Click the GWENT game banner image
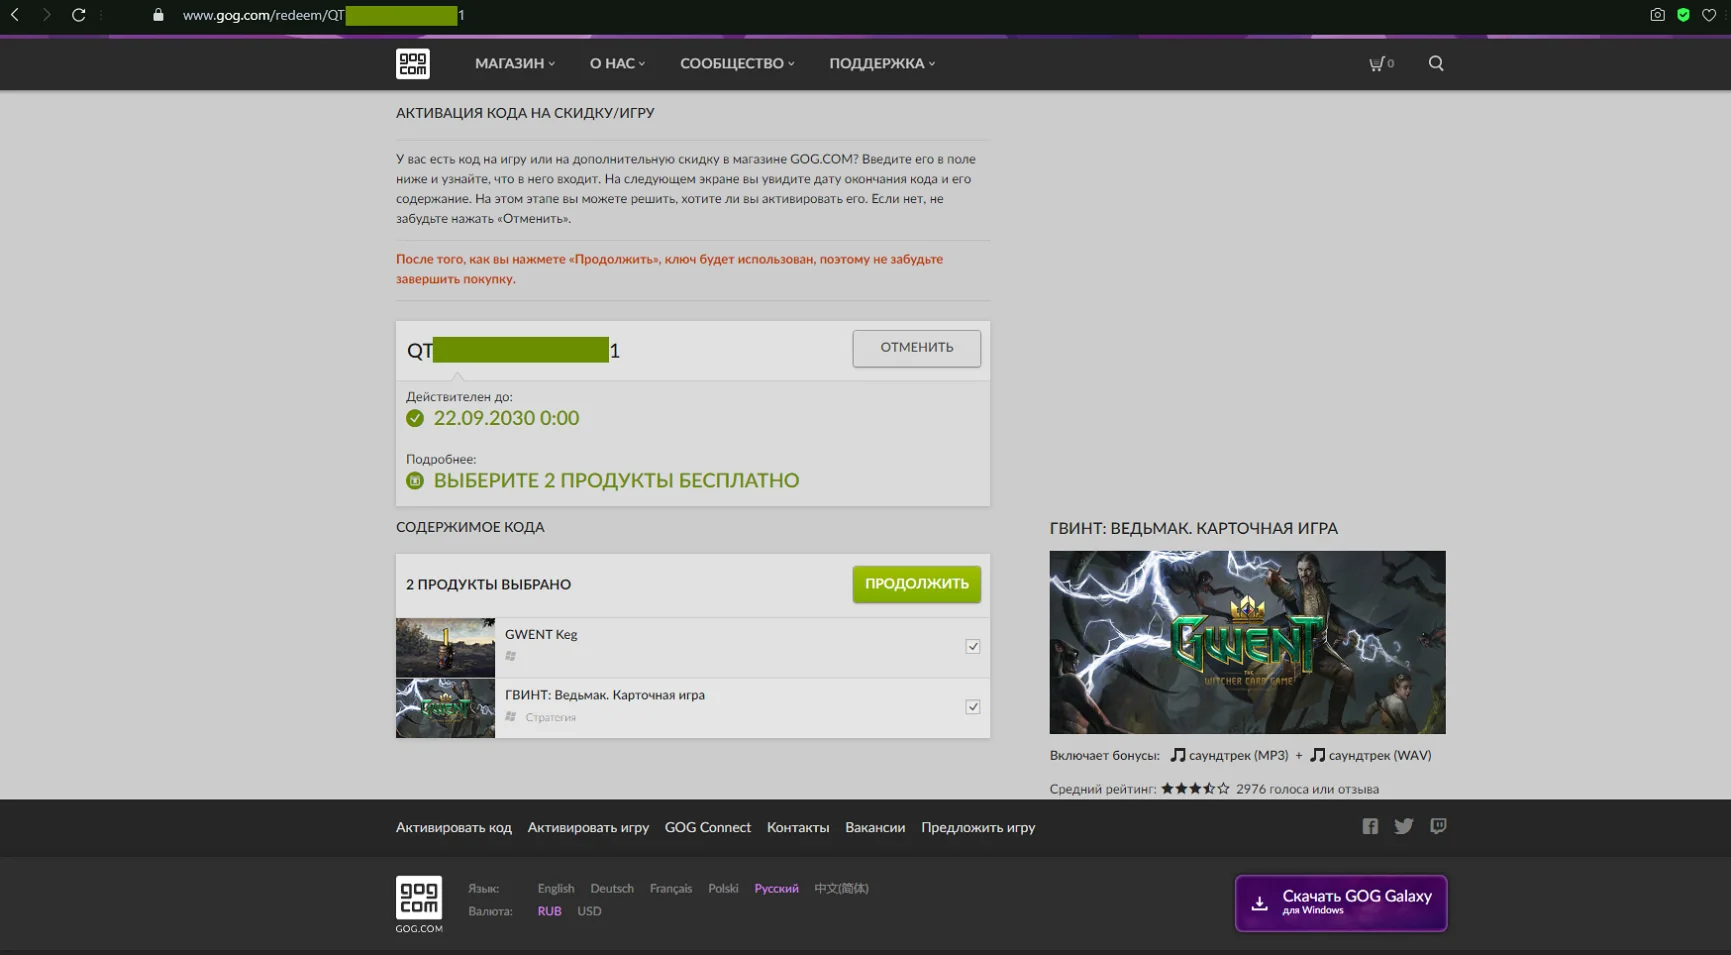Screen dimensions: 1731x955 (x=1247, y=642)
